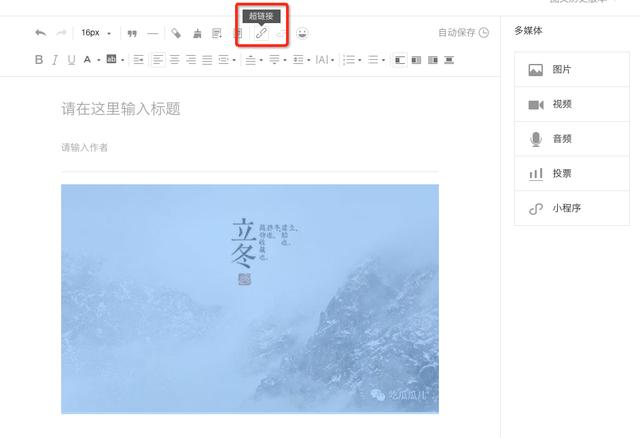Toggle bold formatting
640x438 pixels.
pos(39,60)
